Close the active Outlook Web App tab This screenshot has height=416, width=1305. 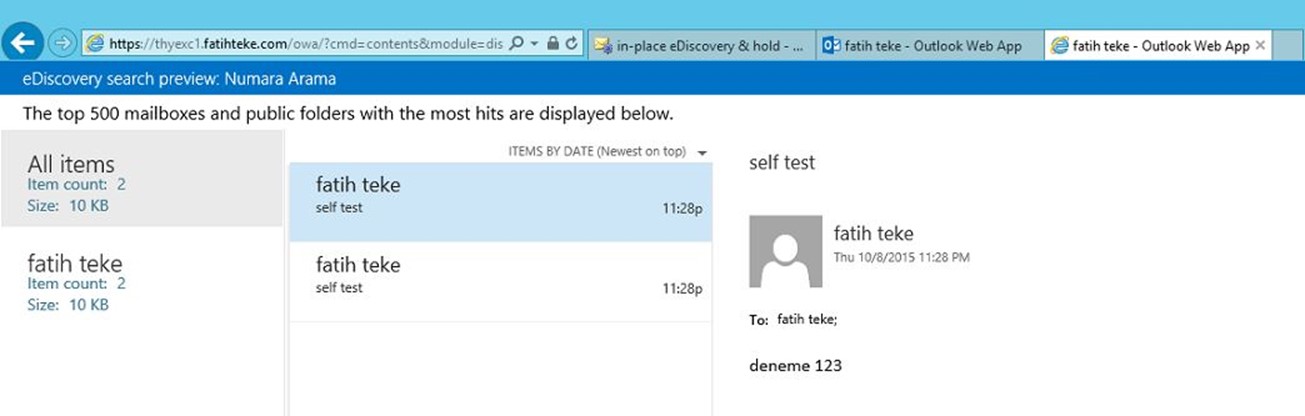1260,45
